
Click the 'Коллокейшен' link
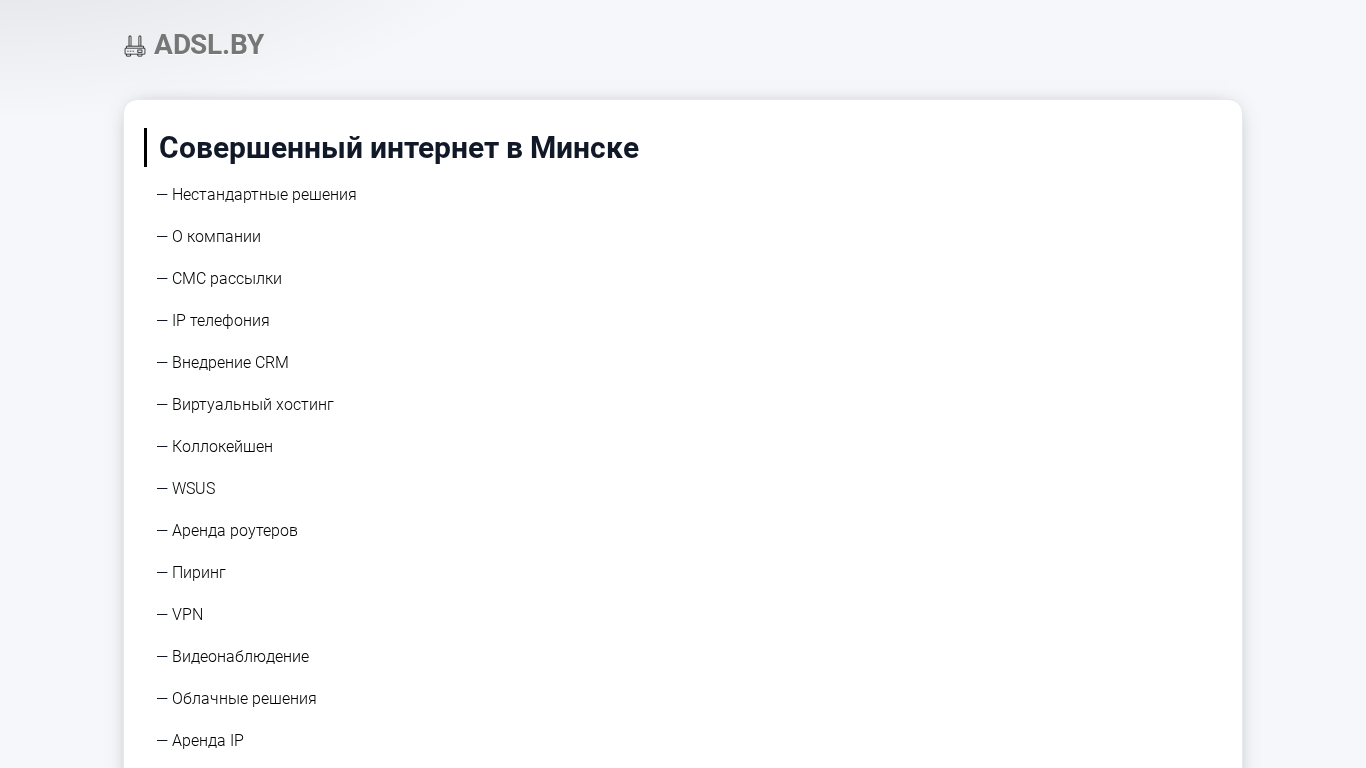[x=222, y=447]
